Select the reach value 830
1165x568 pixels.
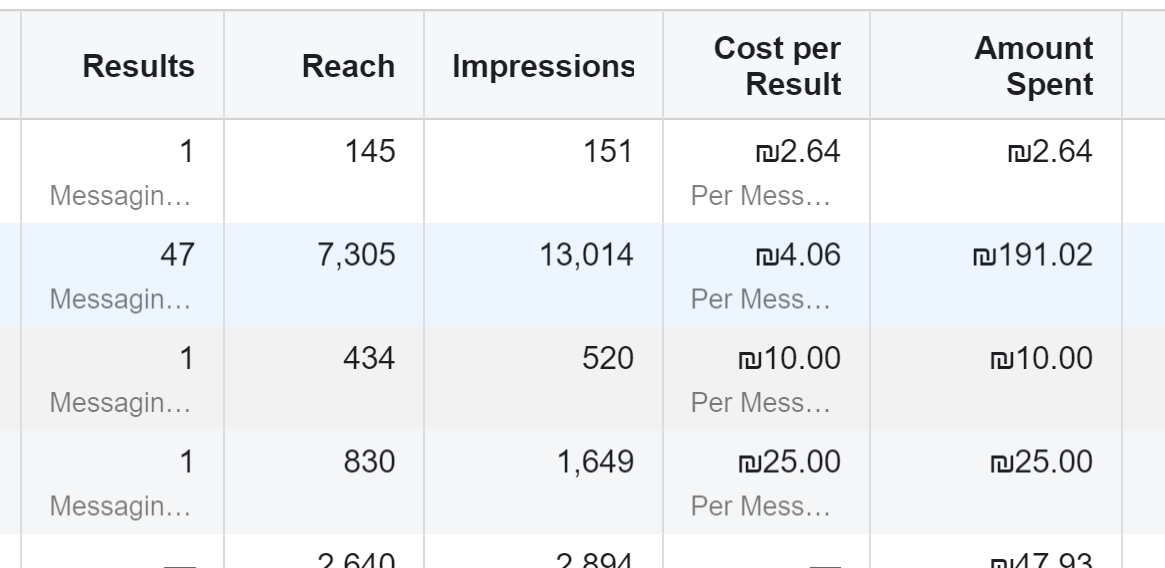(x=369, y=462)
